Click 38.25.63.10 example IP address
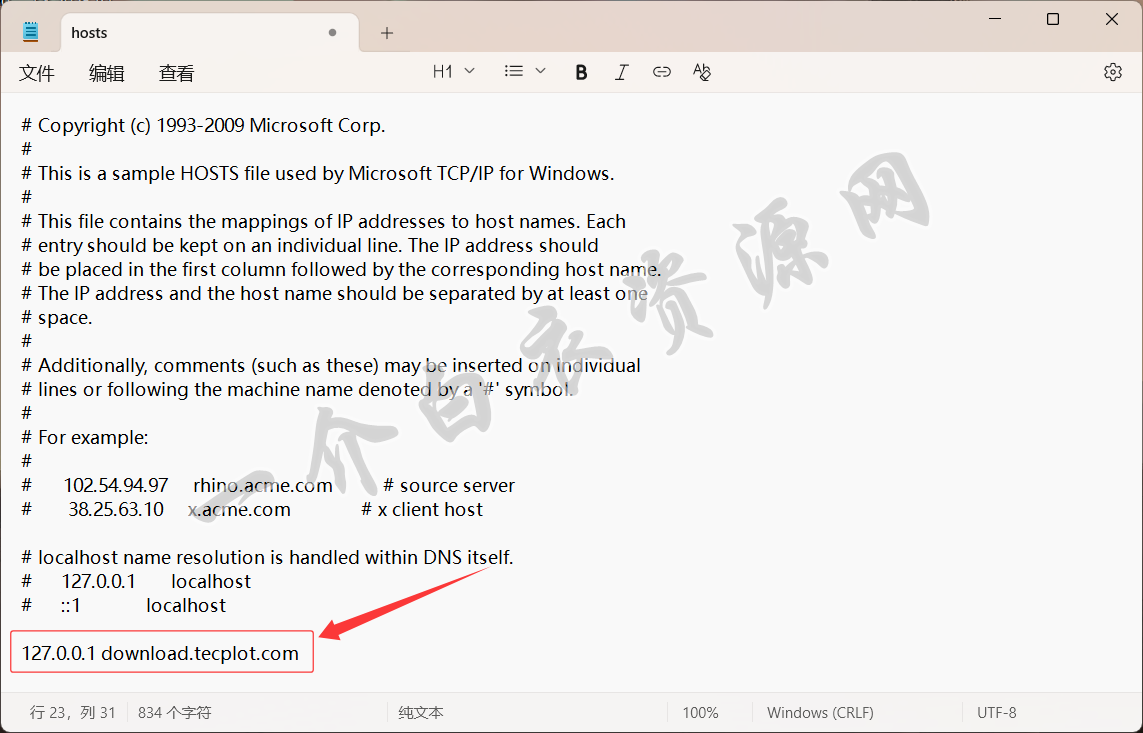 pyautogui.click(x=116, y=509)
